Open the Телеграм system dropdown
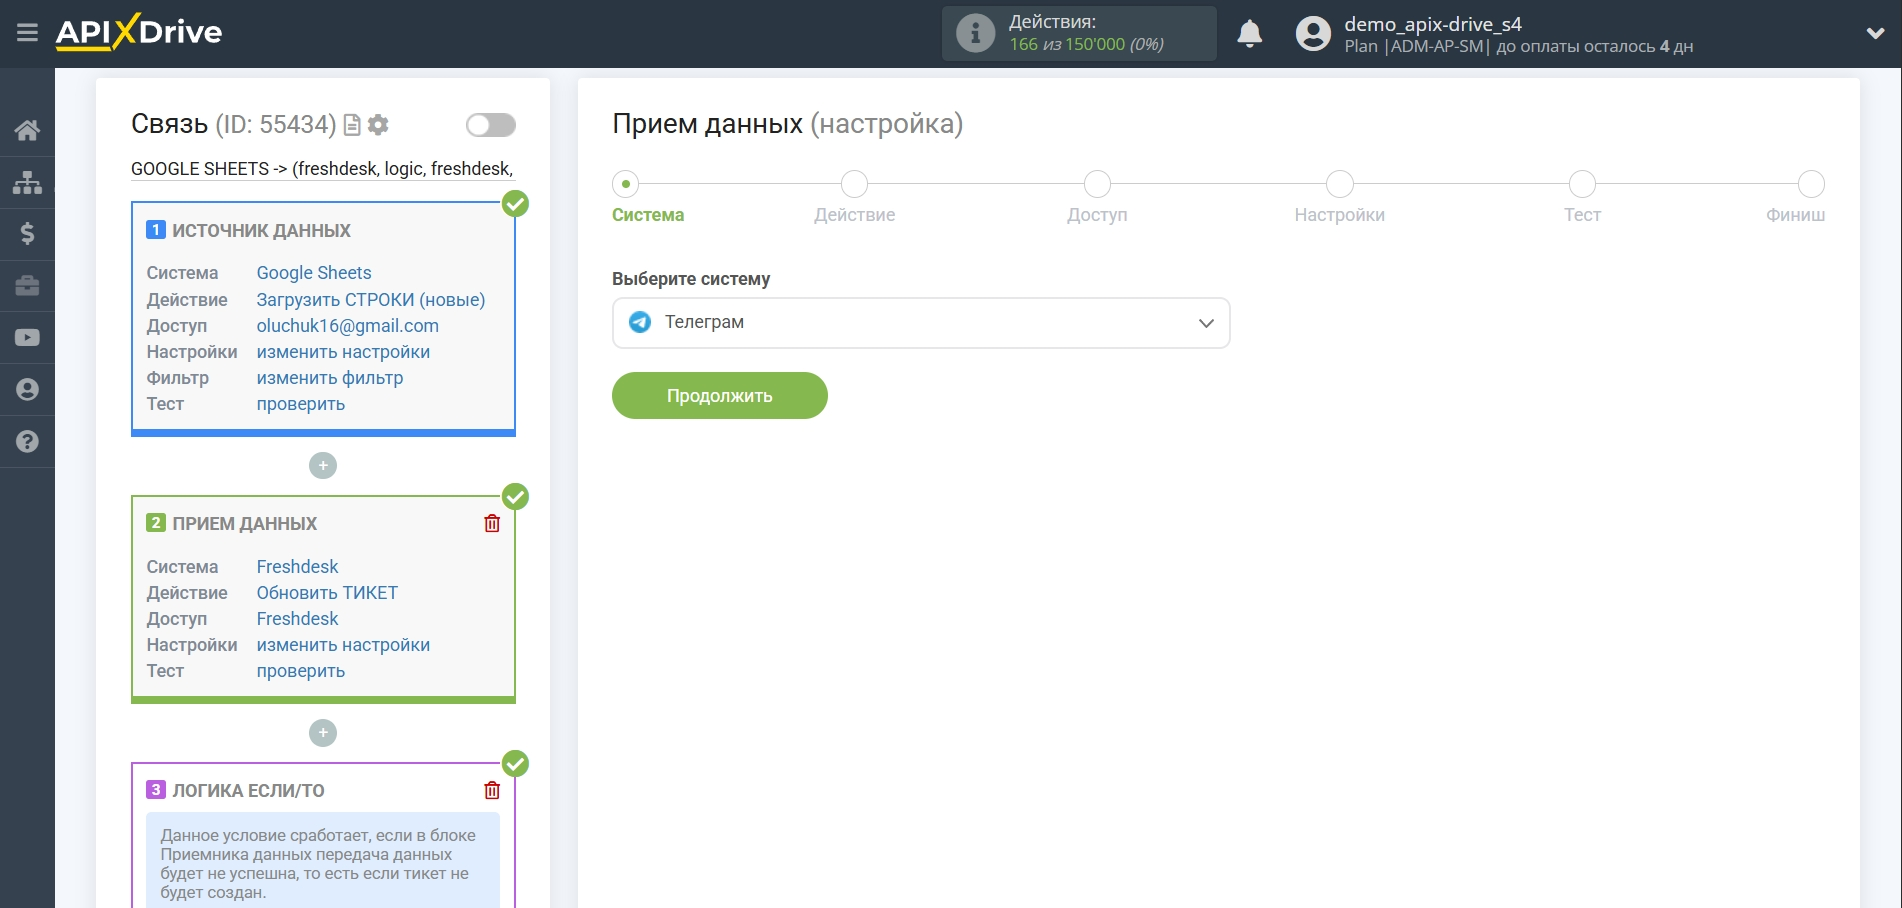 921,323
